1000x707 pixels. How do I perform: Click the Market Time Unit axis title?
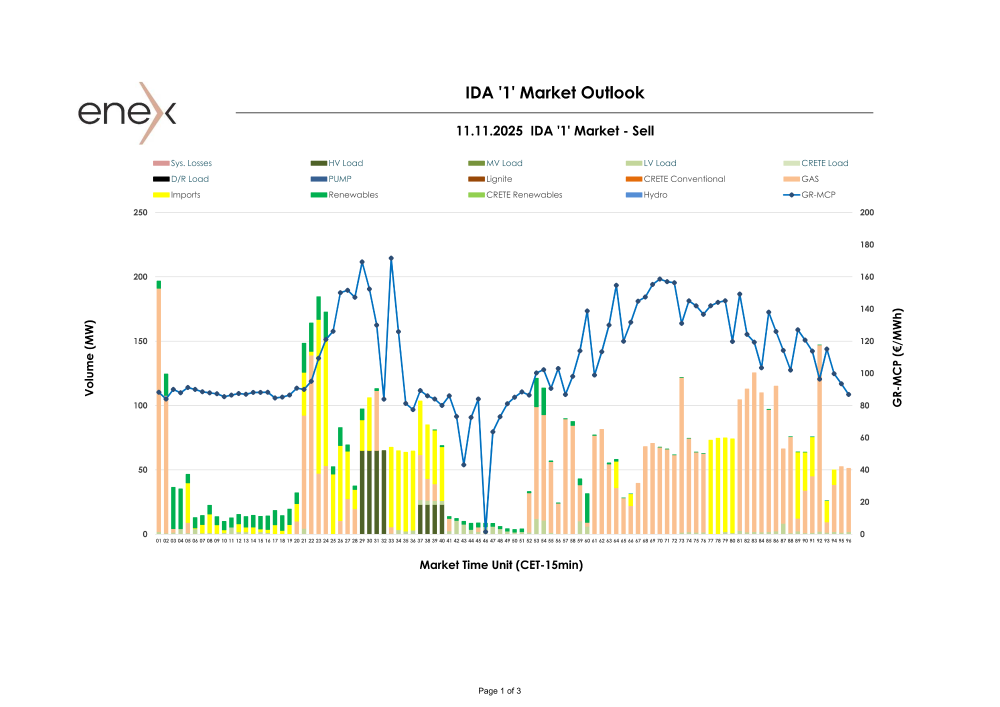click(500, 565)
